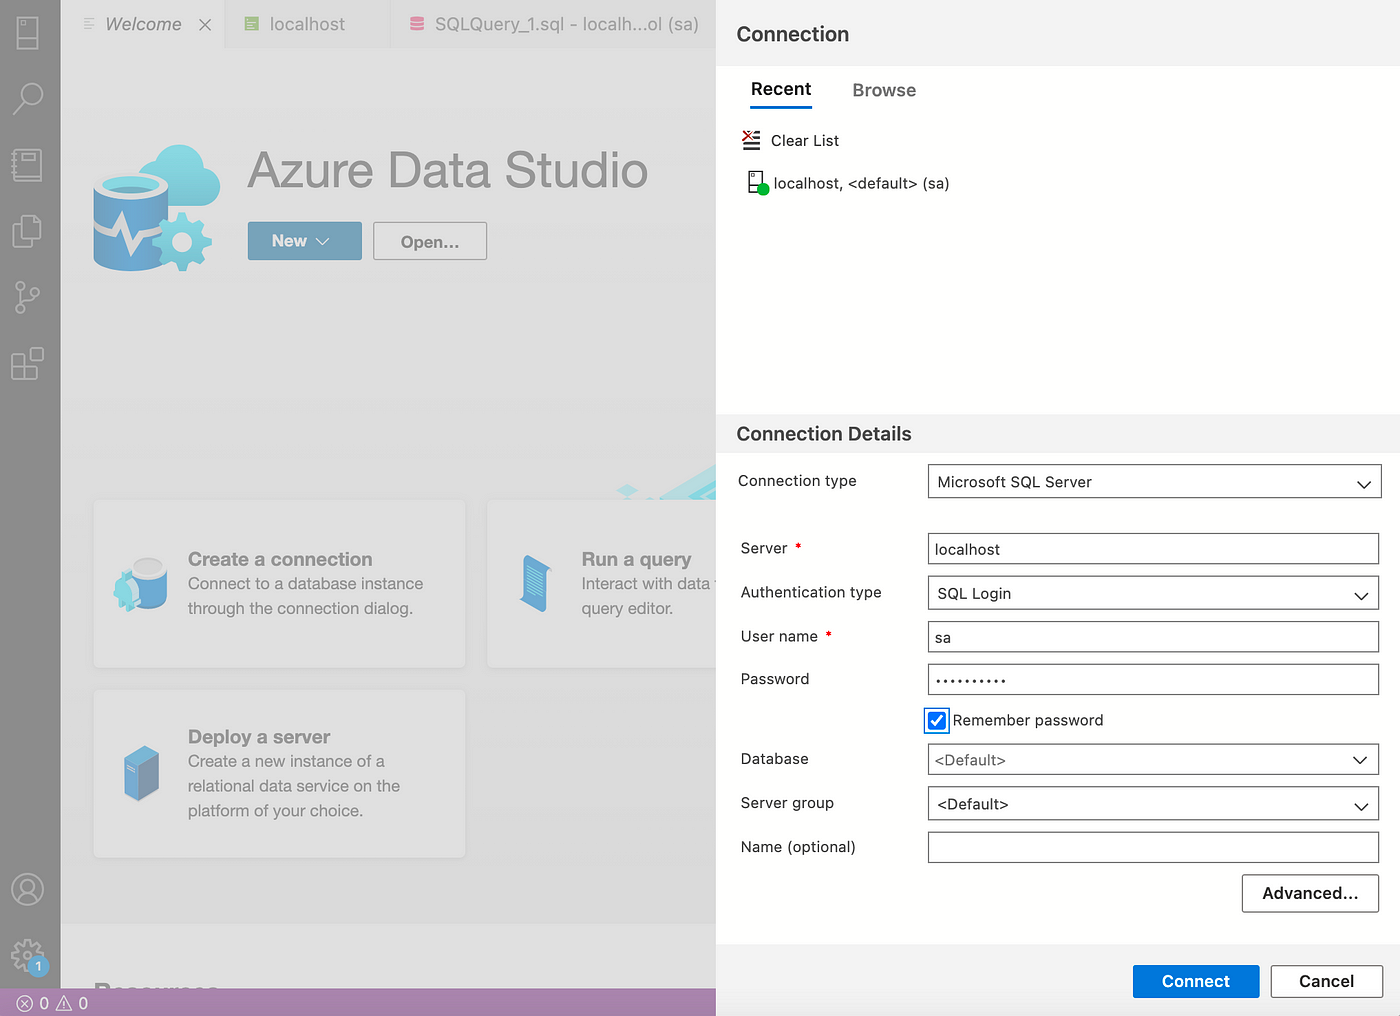Open the Accounts icon in activity bar

[x=28, y=889]
